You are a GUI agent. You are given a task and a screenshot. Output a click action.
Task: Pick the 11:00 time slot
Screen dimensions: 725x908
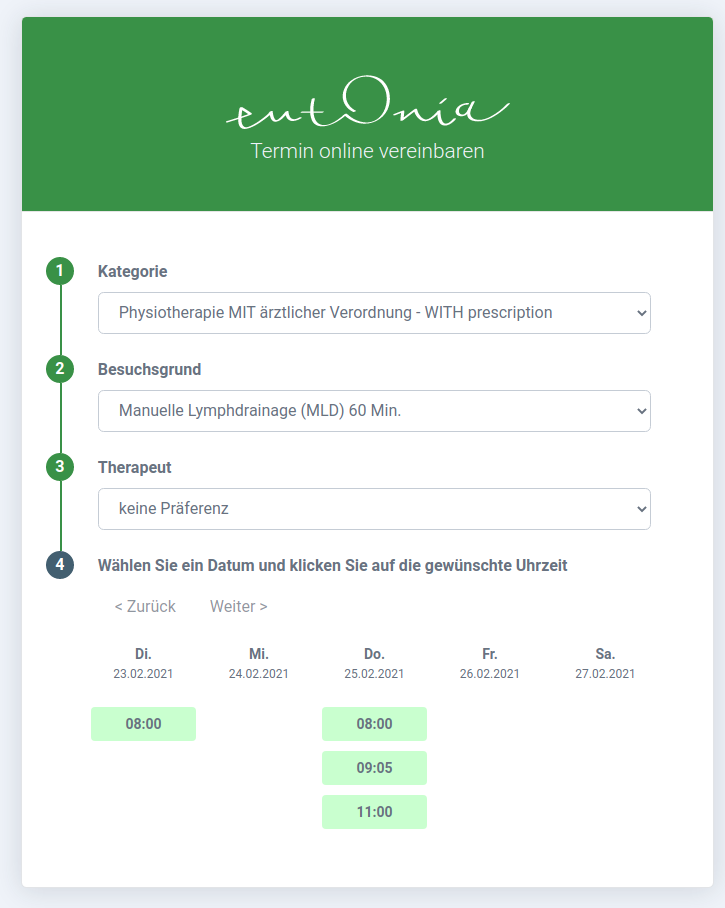tap(374, 812)
